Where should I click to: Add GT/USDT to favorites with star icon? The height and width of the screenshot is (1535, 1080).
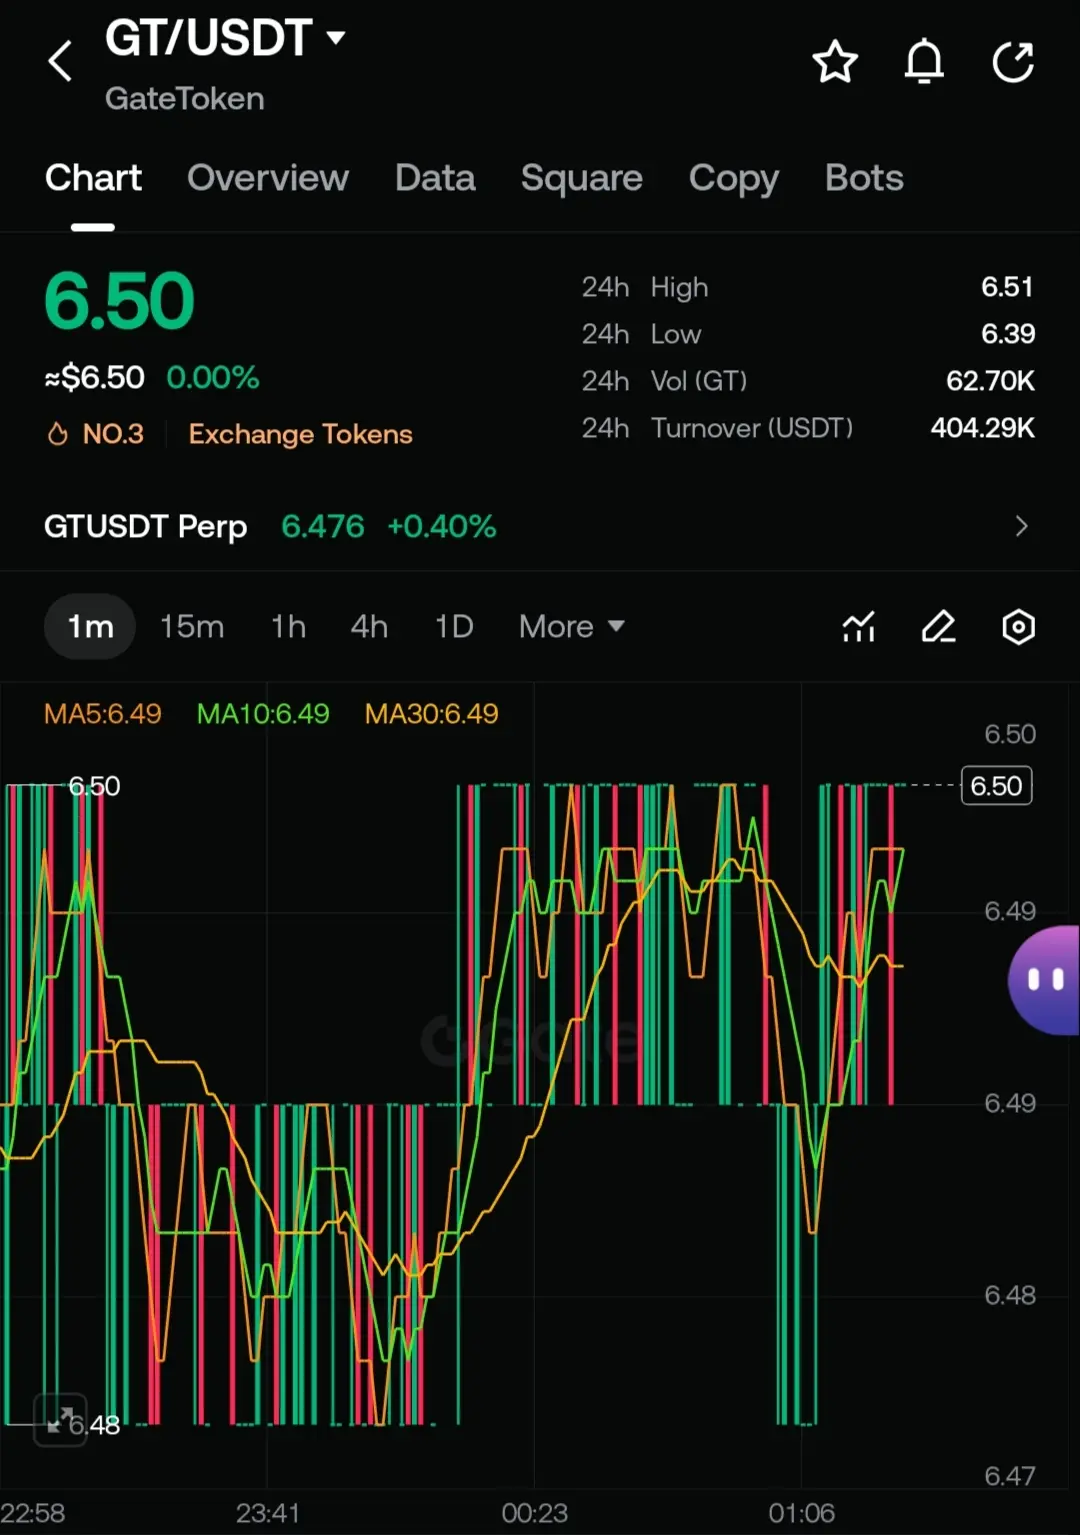(x=834, y=62)
